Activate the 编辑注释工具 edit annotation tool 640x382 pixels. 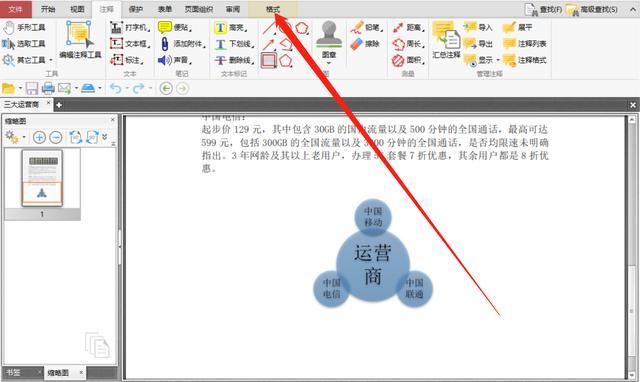coord(80,40)
